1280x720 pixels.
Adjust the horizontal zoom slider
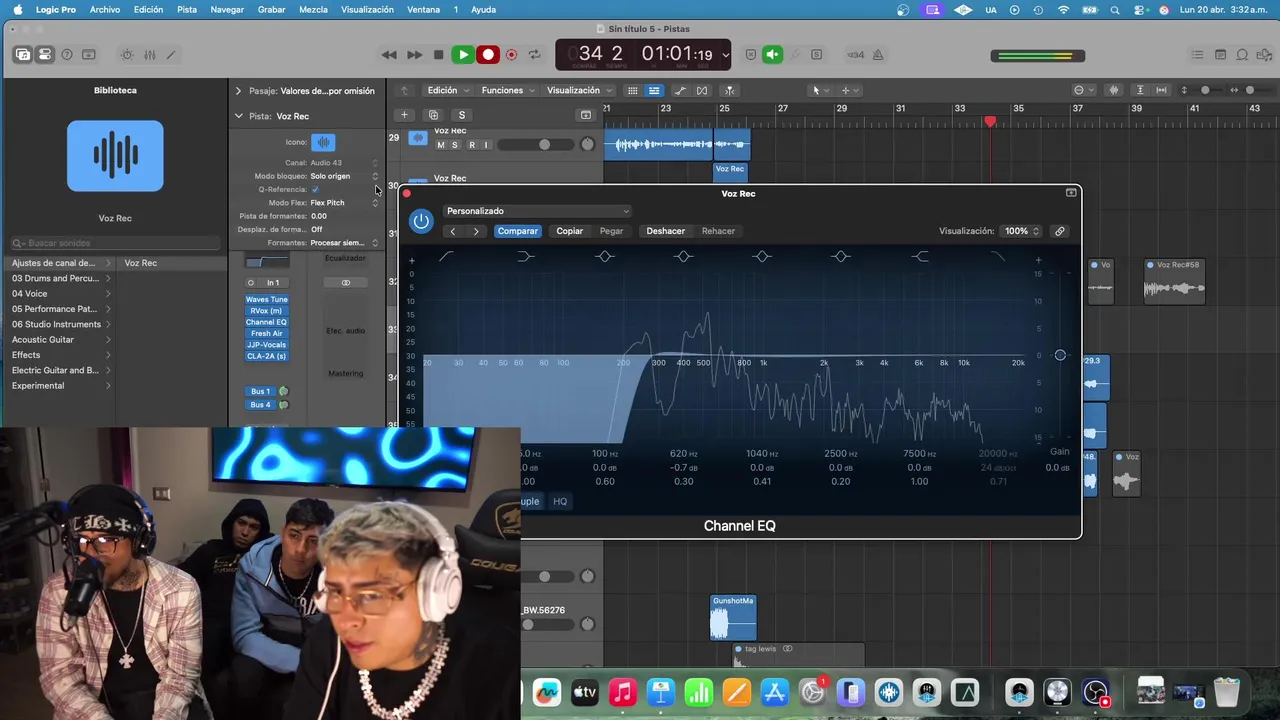[x=1249, y=90]
